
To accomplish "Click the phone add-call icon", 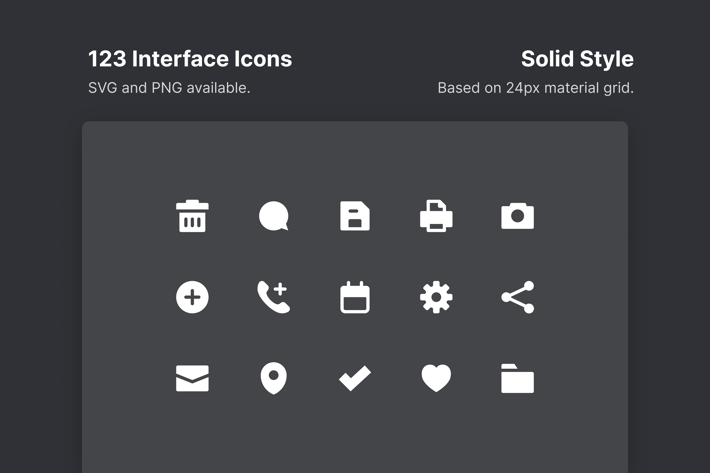I will click(273, 297).
